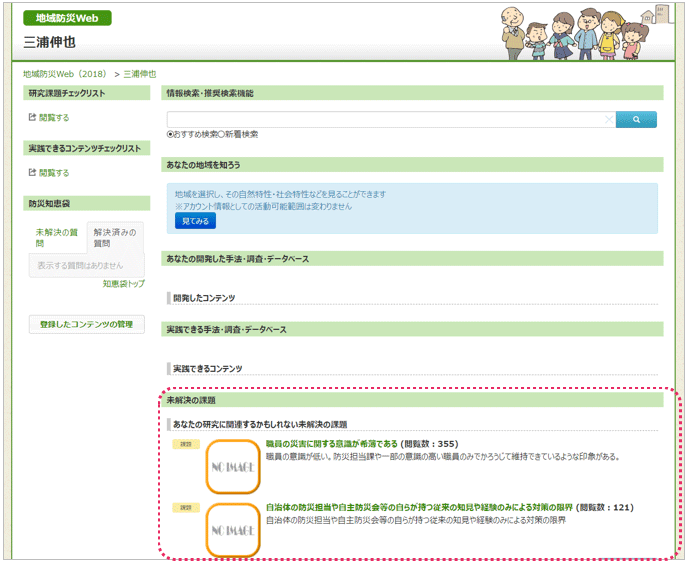Click the 地域防災Web（2018） breadcrumb link

point(66,74)
